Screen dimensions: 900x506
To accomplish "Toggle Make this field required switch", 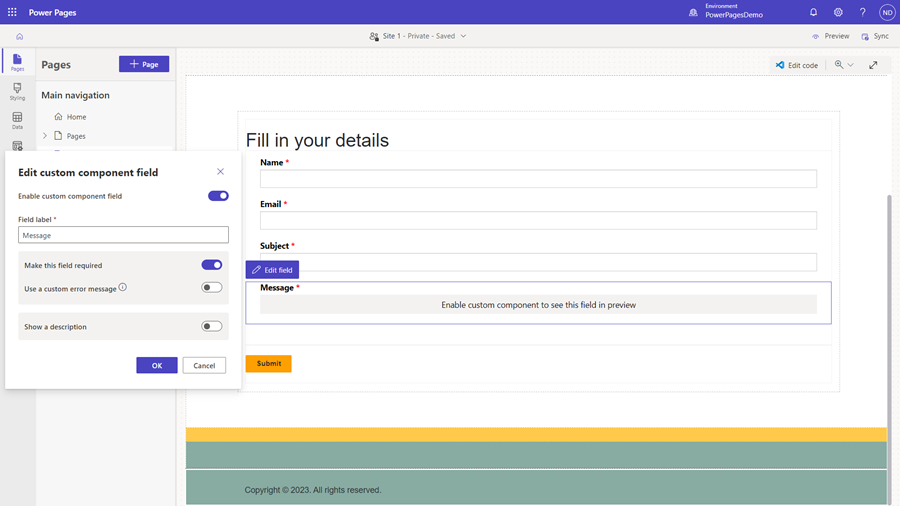I will [x=212, y=264].
